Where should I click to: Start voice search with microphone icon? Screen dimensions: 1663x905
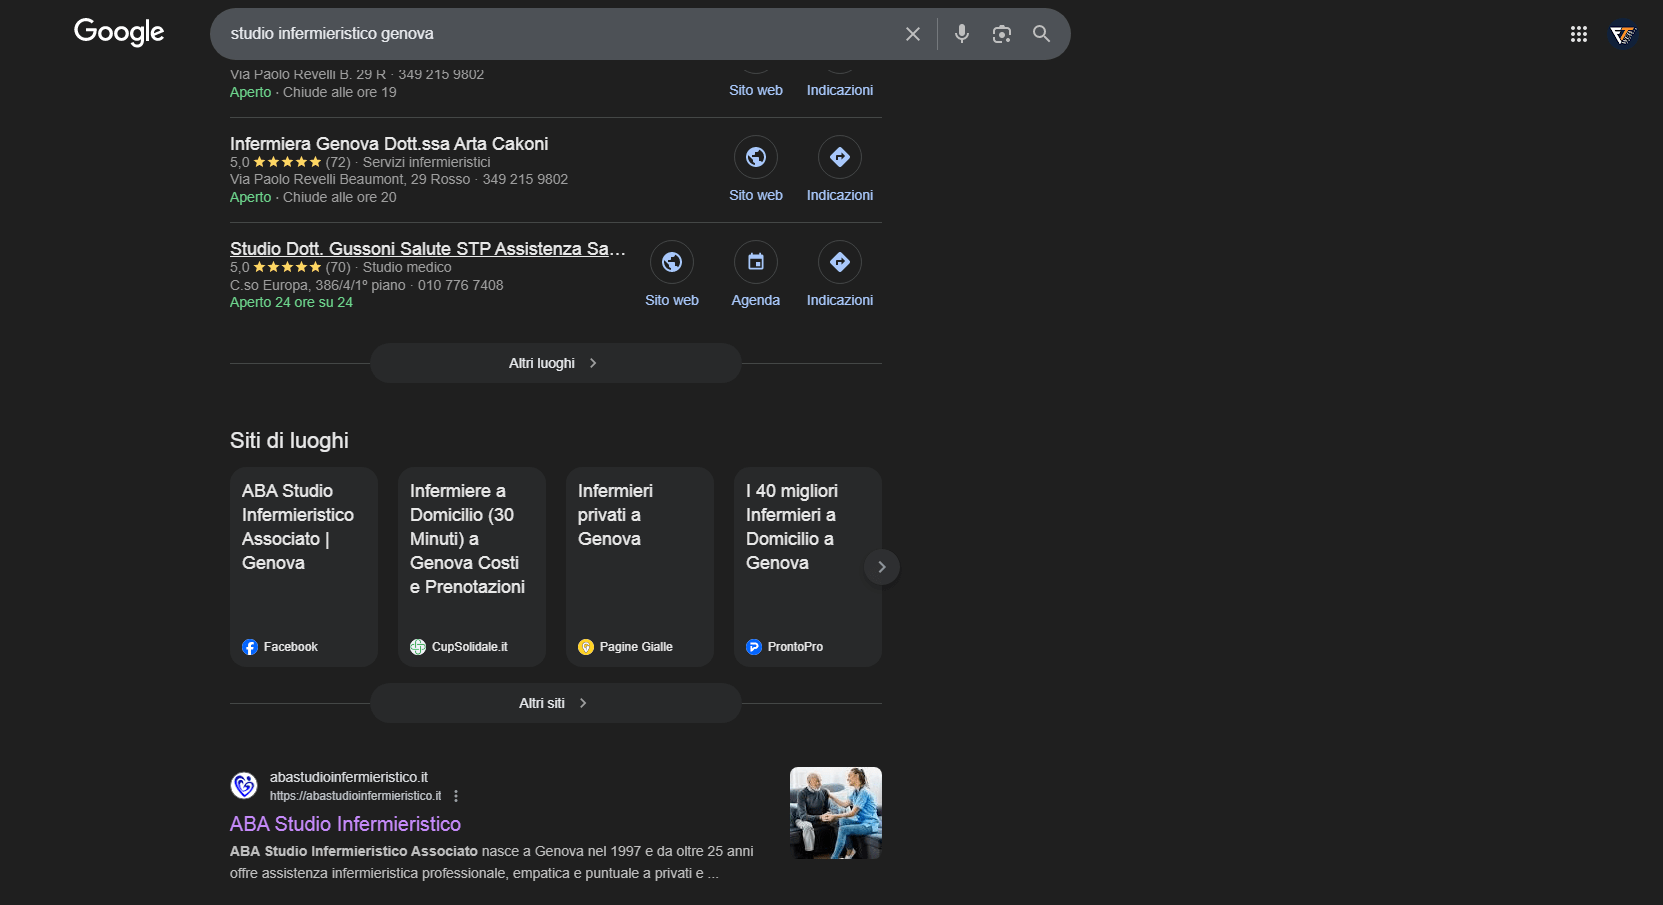point(961,34)
